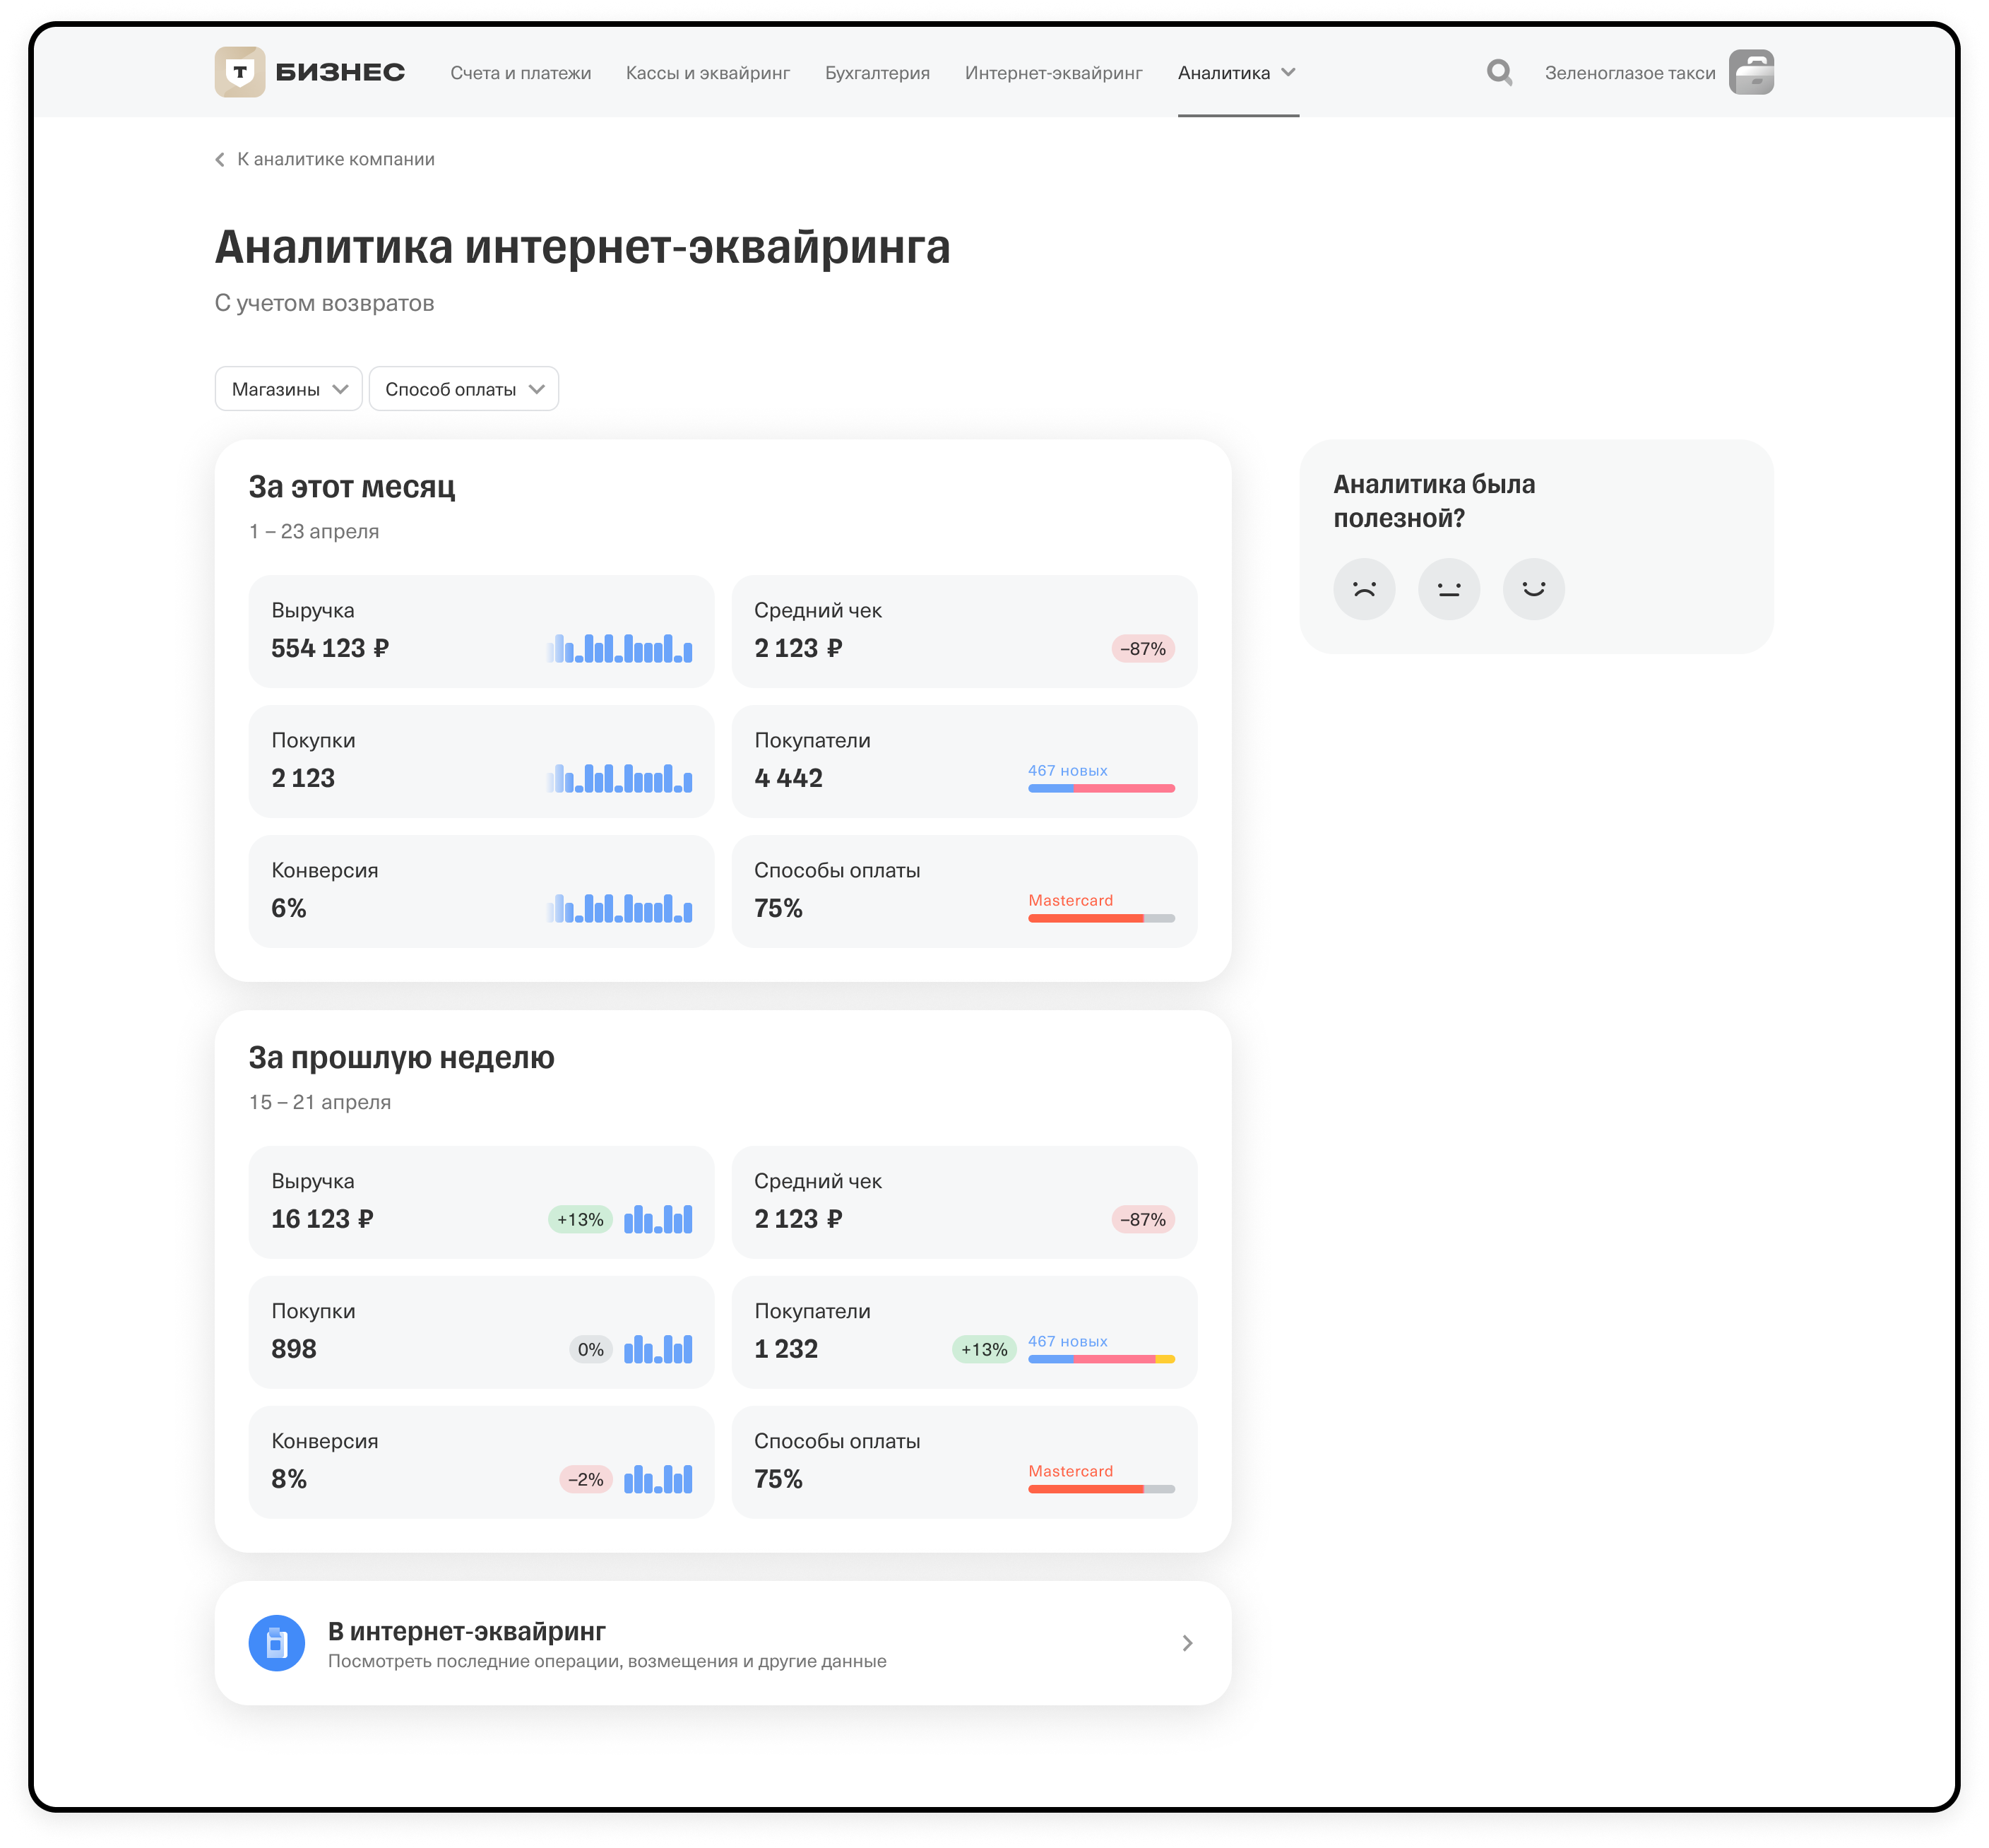Click the T-Business shield logo
Screen dimensions: 1989x1848
click(239, 72)
